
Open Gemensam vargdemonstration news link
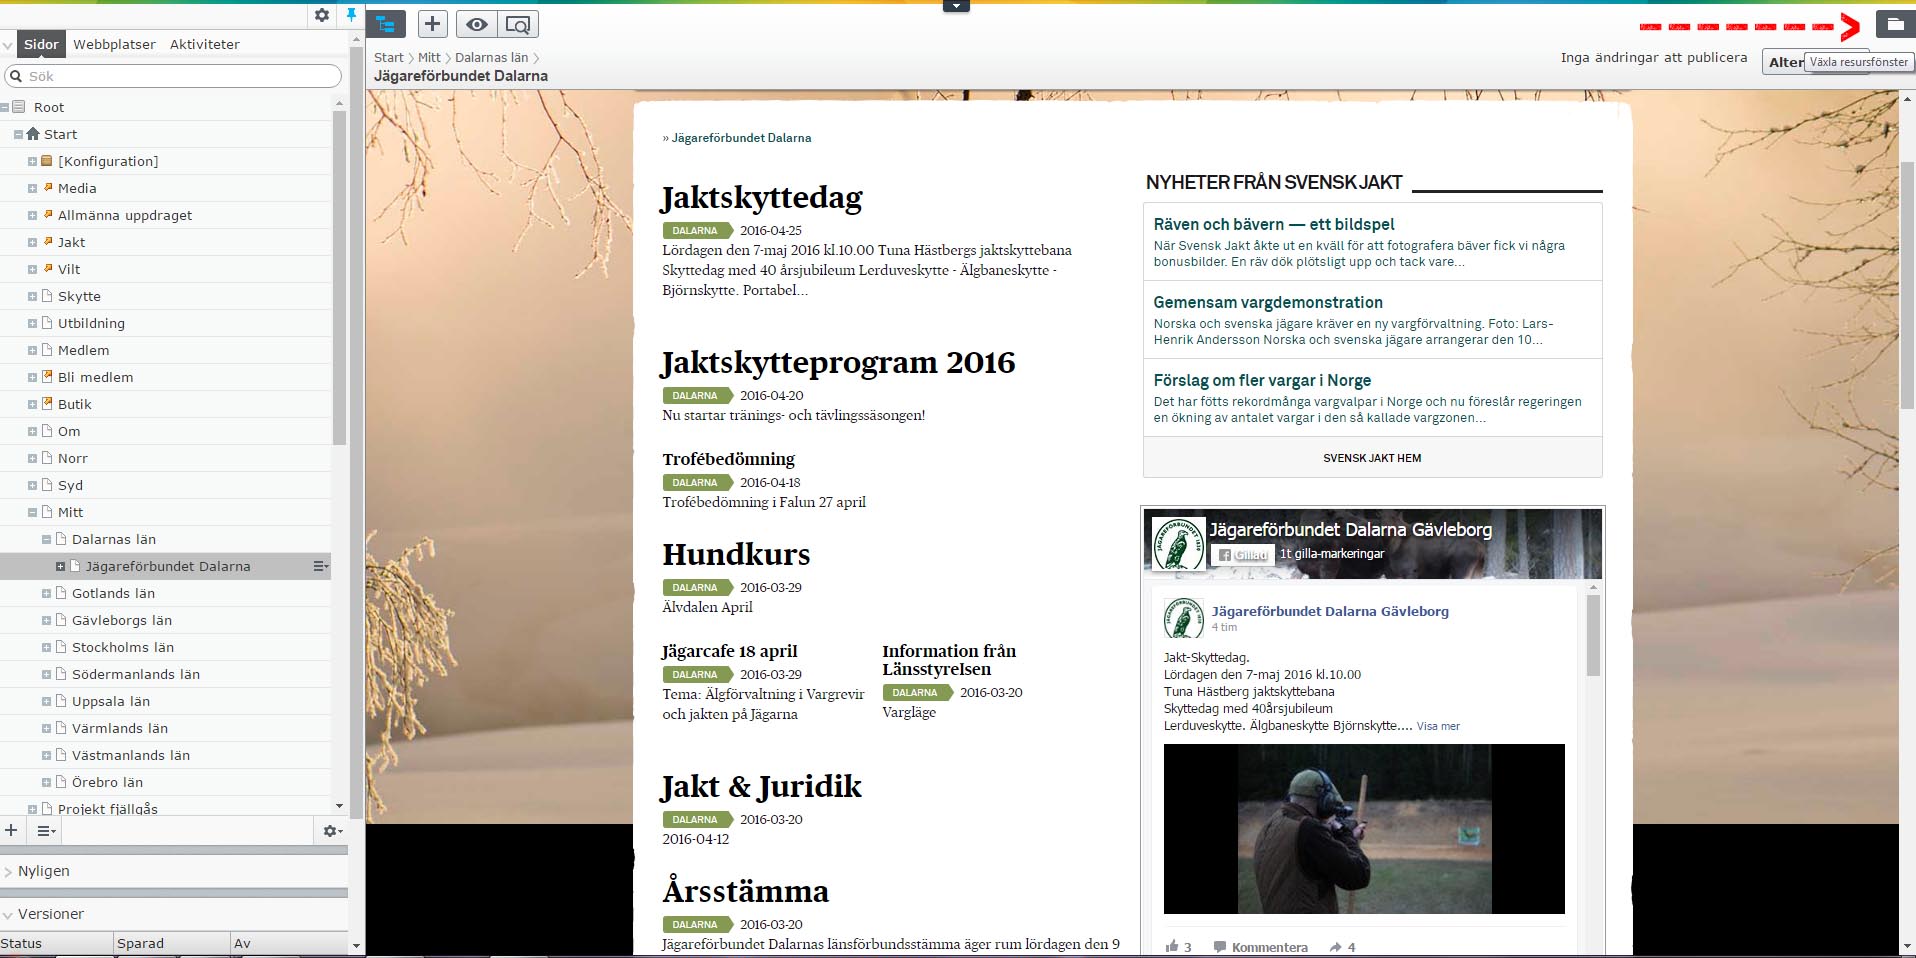1268,302
